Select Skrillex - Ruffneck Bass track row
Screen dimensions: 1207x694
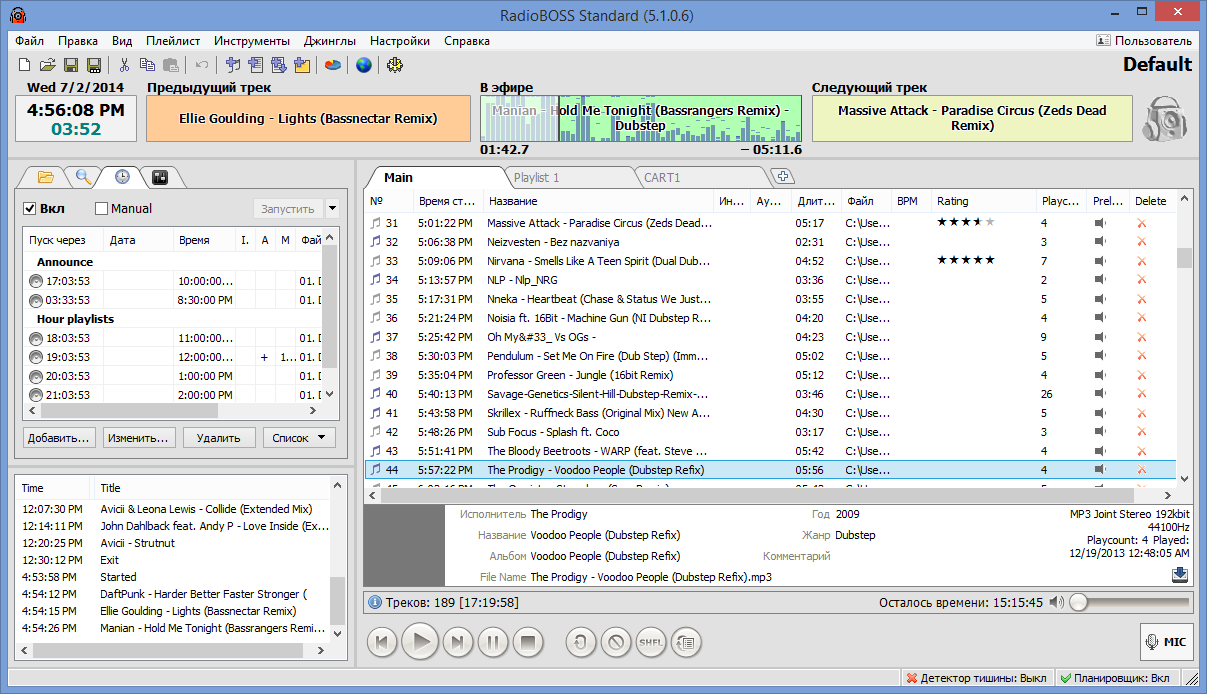click(770, 413)
